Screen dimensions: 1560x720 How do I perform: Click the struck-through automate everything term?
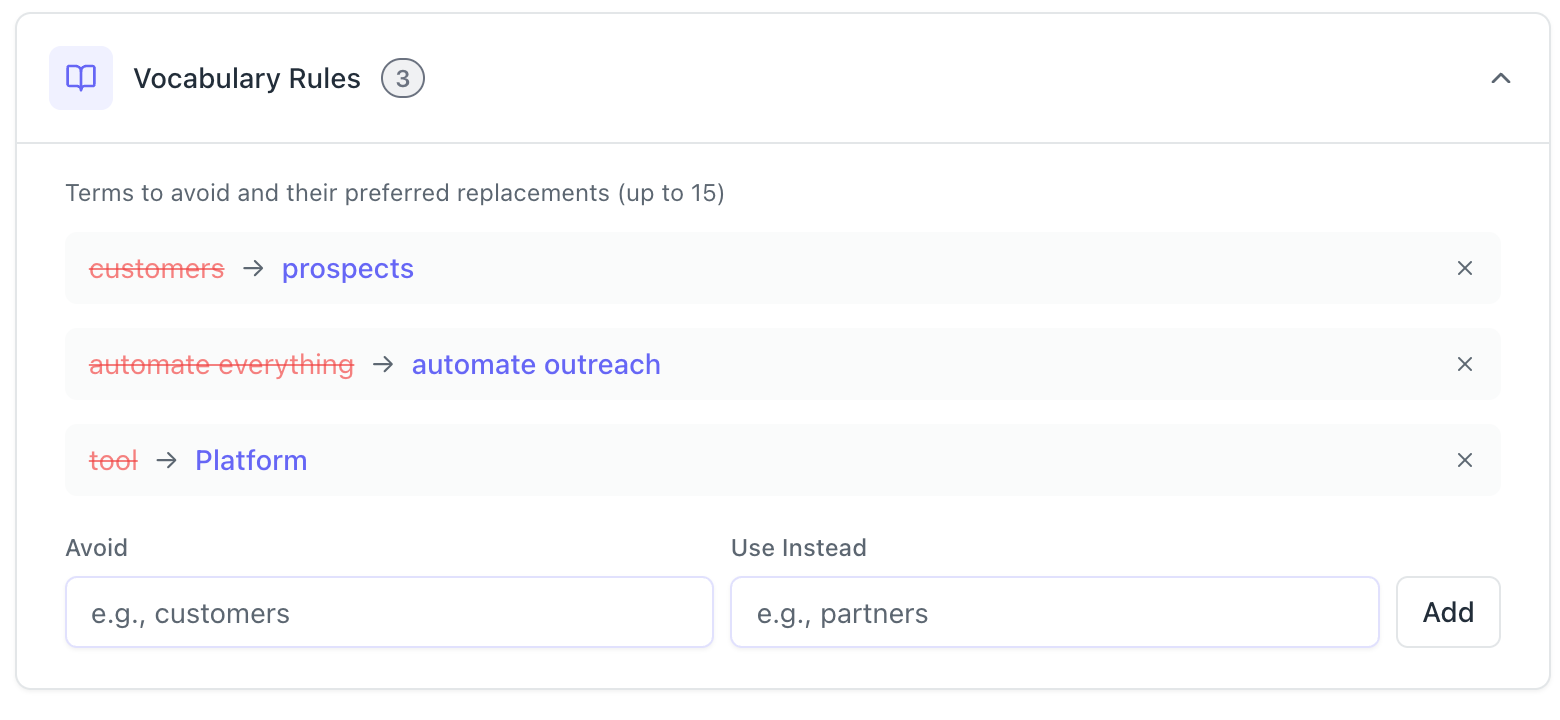point(221,365)
